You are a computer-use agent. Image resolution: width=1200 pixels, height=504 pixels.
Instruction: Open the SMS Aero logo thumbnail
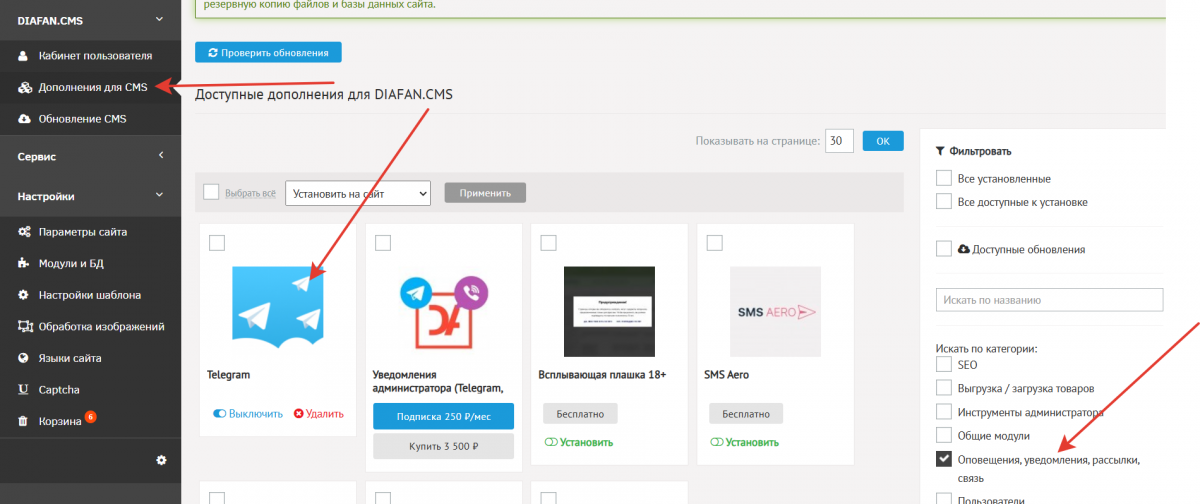[775, 311]
